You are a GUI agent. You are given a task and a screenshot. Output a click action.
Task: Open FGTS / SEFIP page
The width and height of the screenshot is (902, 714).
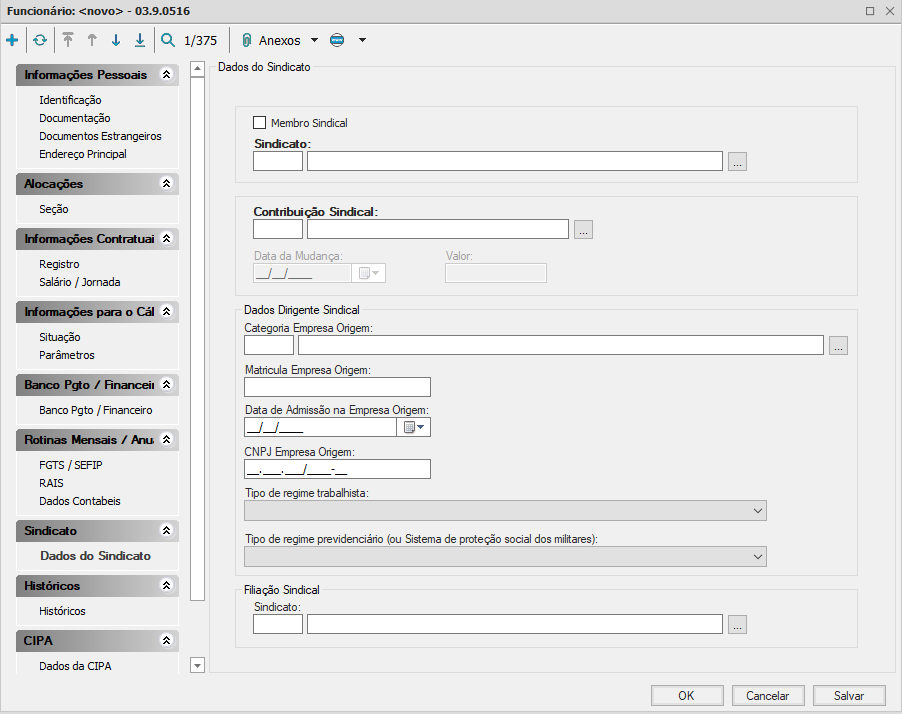pos(71,465)
